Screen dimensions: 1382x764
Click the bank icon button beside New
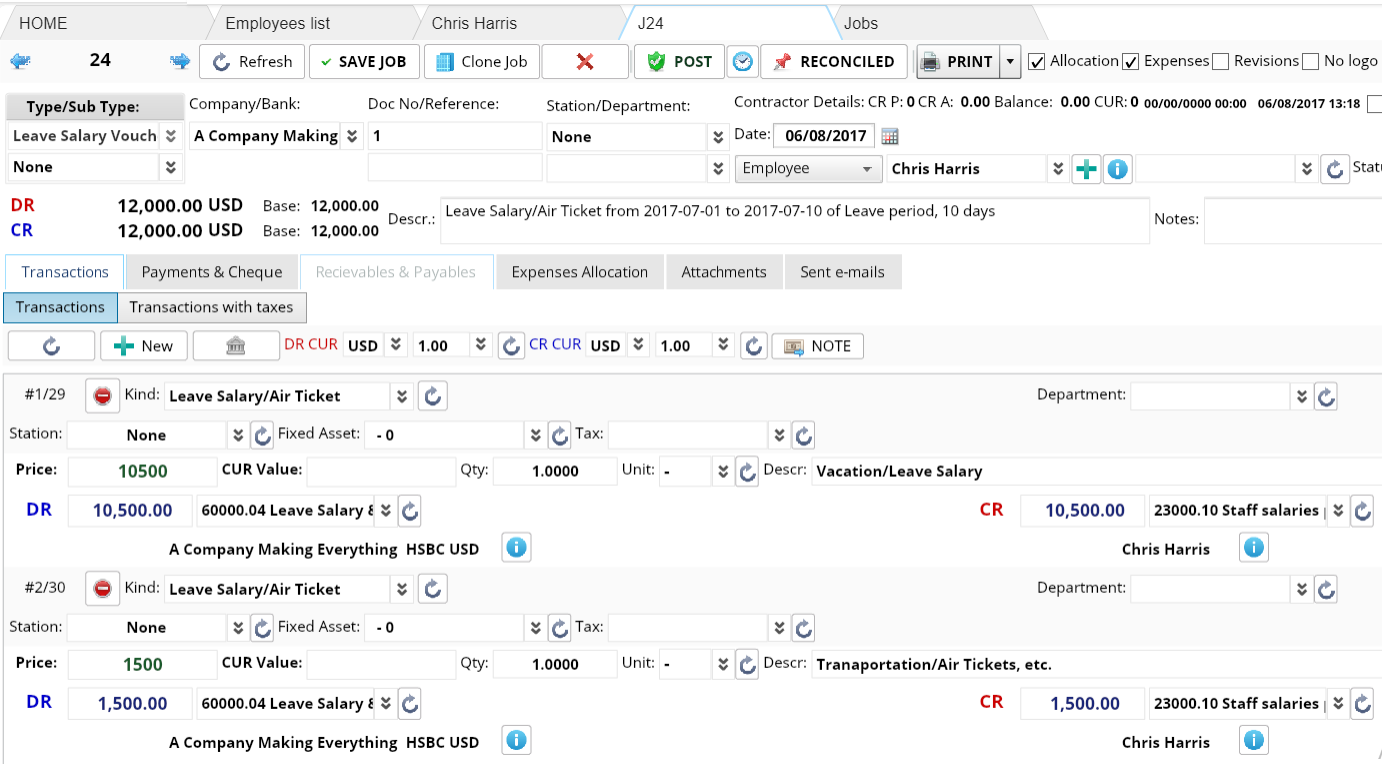coord(236,346)
